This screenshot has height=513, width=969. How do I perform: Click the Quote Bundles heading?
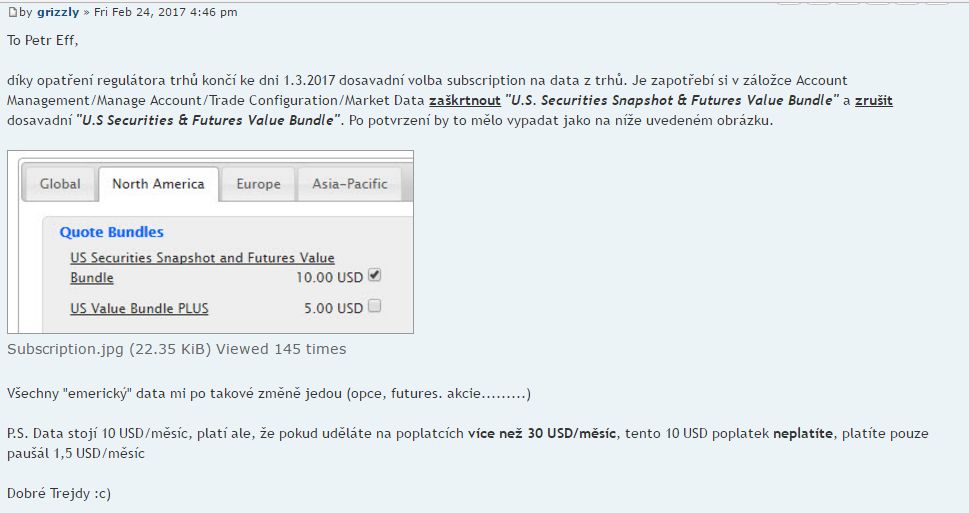pos(112,232)
